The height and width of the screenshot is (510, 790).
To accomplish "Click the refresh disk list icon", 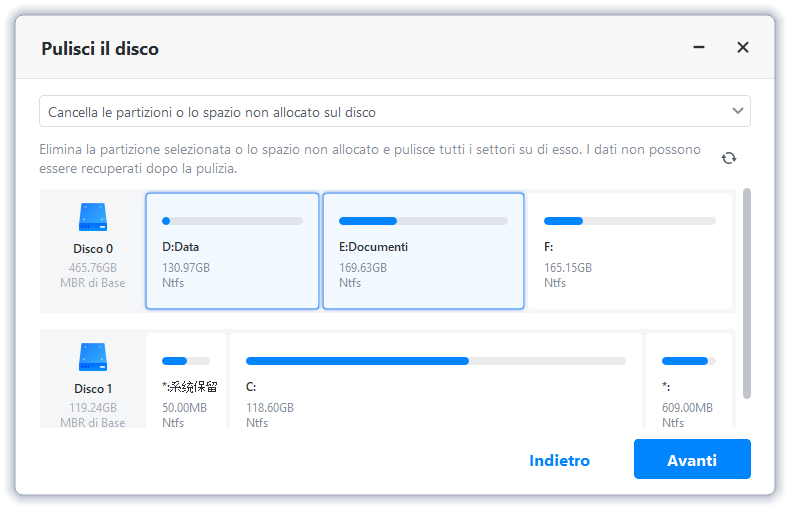I will click(728, 158).
